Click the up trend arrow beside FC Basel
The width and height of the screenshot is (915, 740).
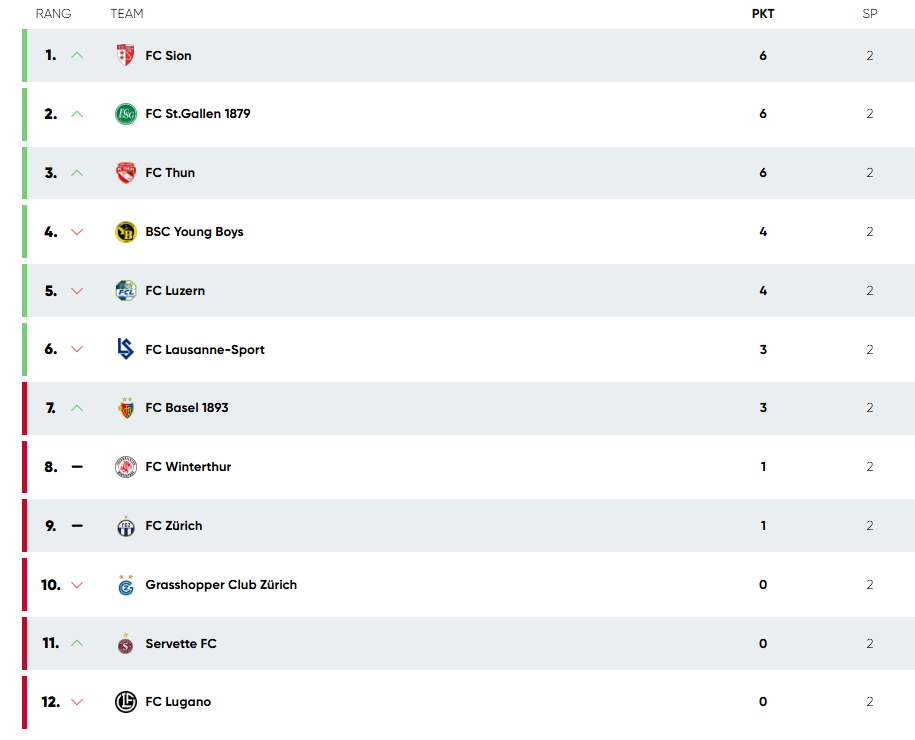(x=77, y=408)
